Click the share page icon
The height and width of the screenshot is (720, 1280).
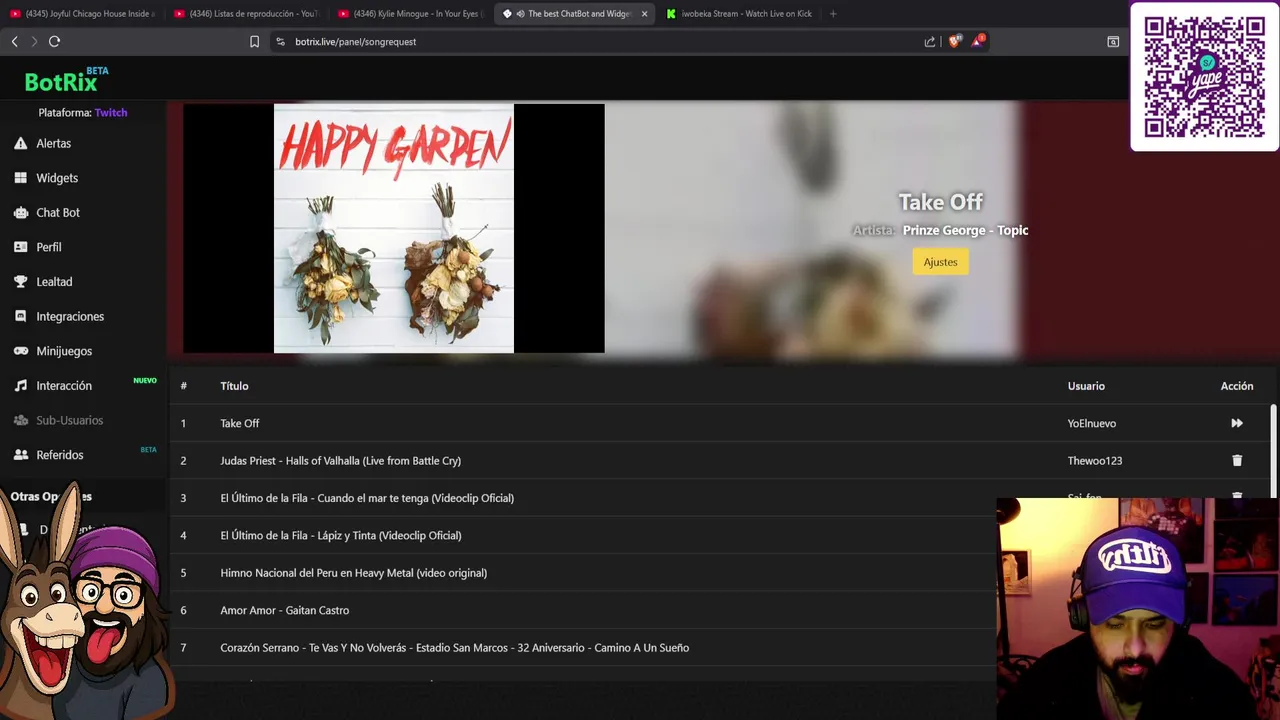[930, 42]
